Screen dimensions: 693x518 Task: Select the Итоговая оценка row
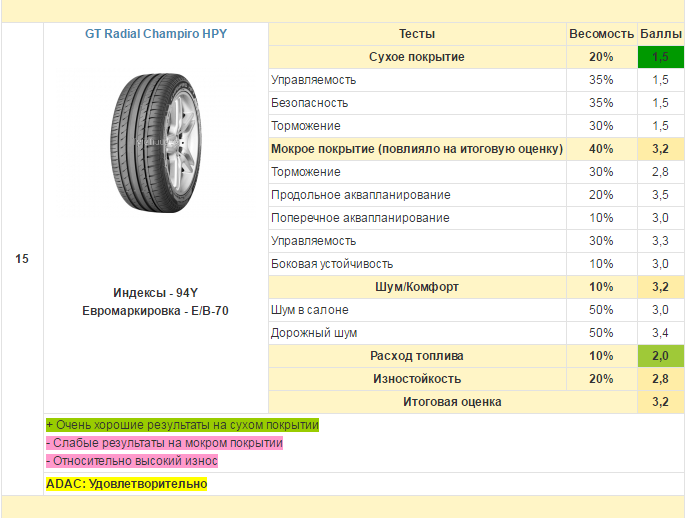pyautogui.click(x=476, y=402)
